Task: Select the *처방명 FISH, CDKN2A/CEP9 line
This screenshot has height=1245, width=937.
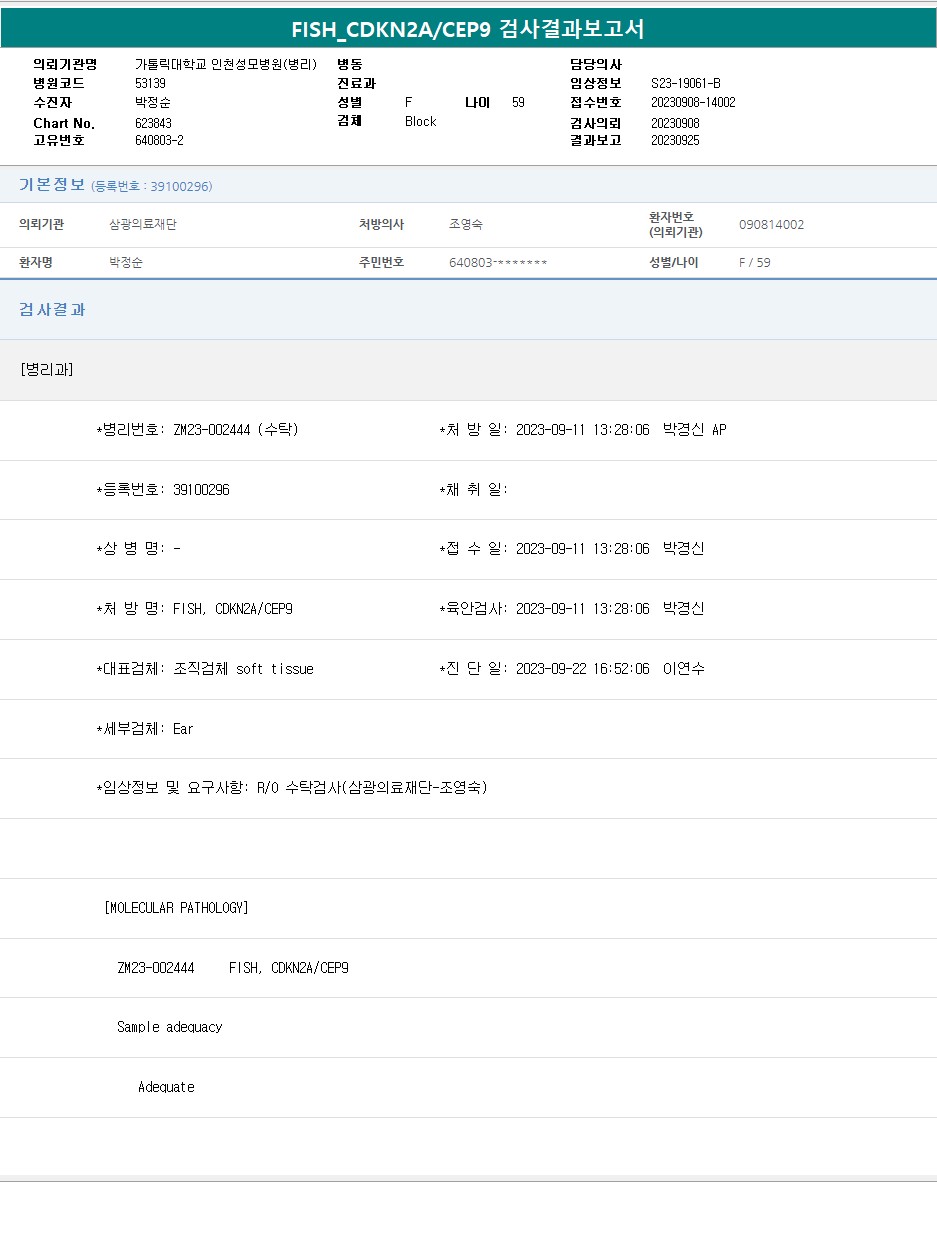Action: (x=194, y=609)
